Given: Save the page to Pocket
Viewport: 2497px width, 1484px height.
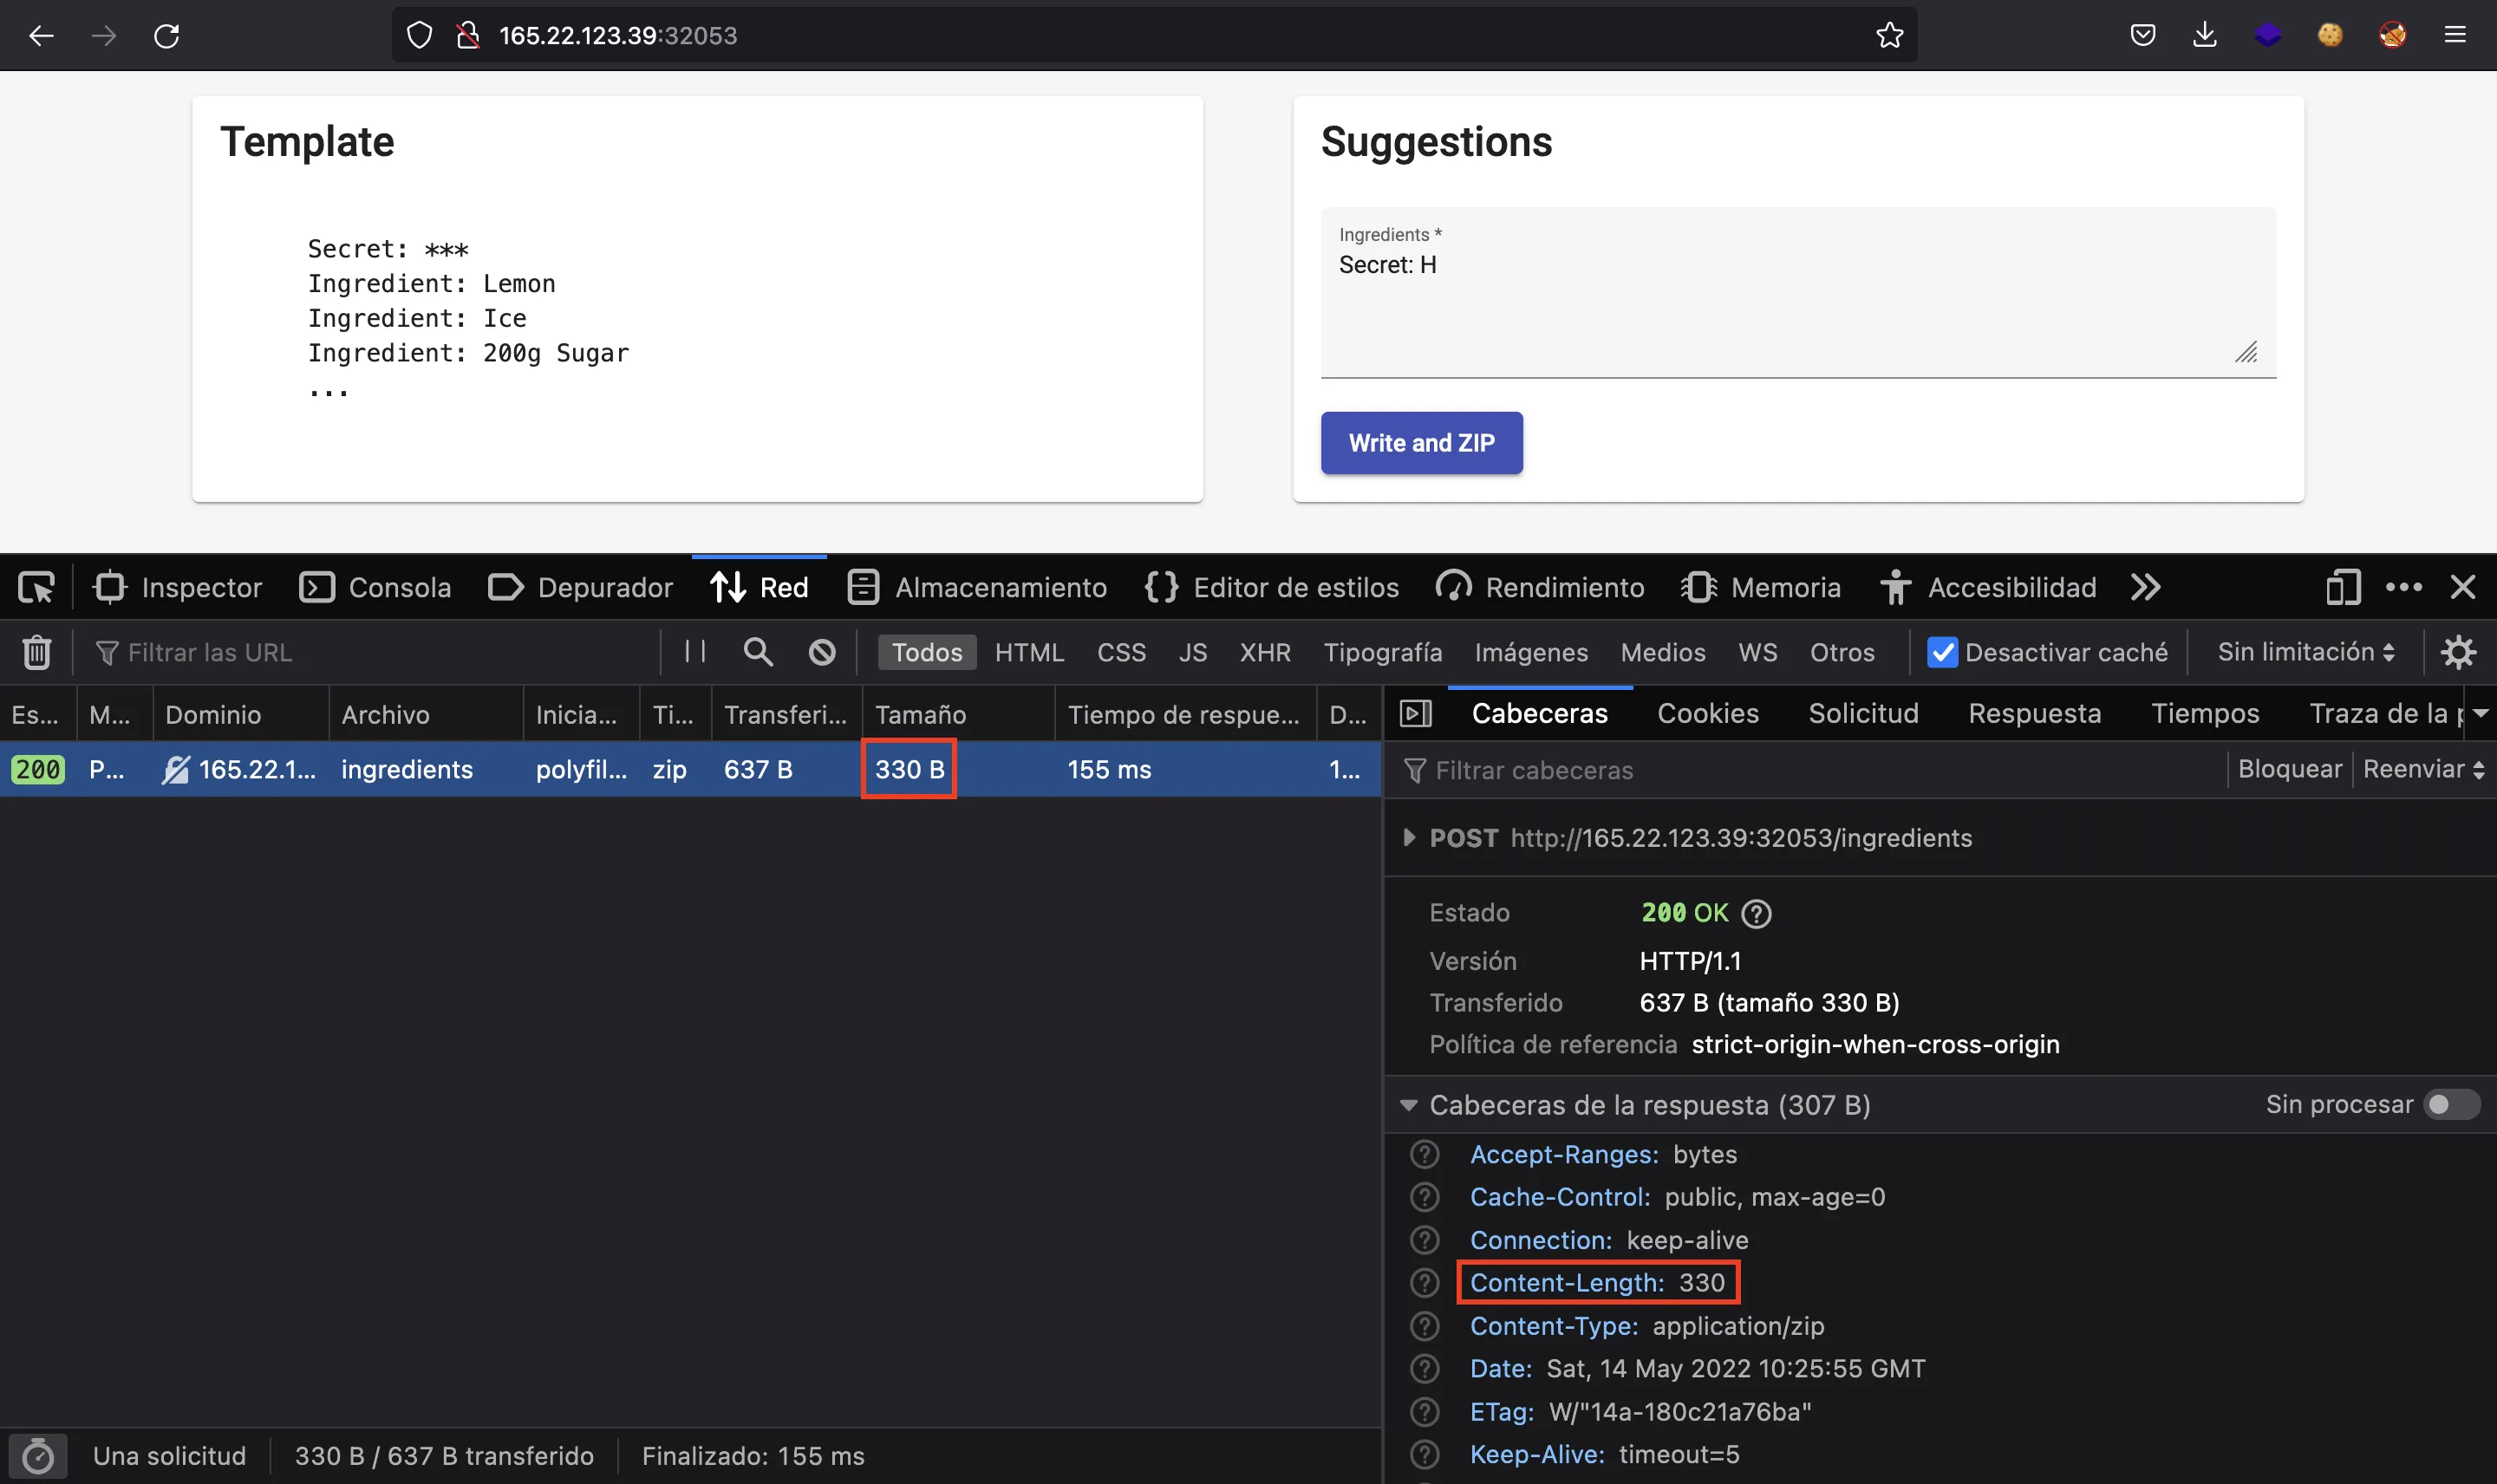Looking at the screenshot, I should click(2142, 36).
